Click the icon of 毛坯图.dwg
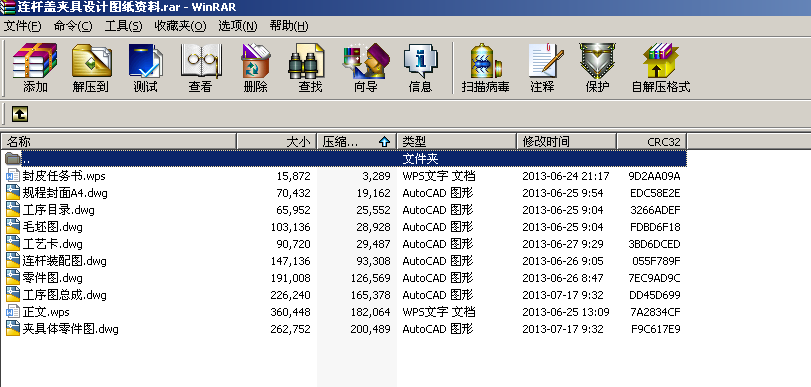 (x=12, y=227)
